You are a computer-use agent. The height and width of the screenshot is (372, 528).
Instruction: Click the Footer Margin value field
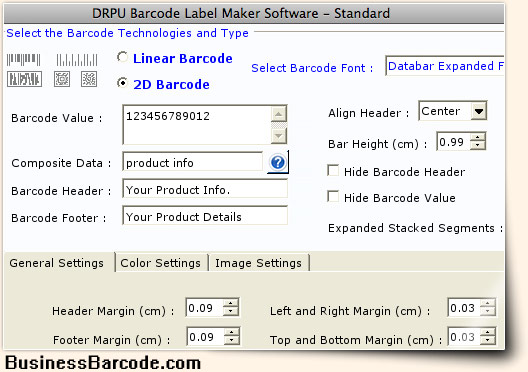point(205,336)
